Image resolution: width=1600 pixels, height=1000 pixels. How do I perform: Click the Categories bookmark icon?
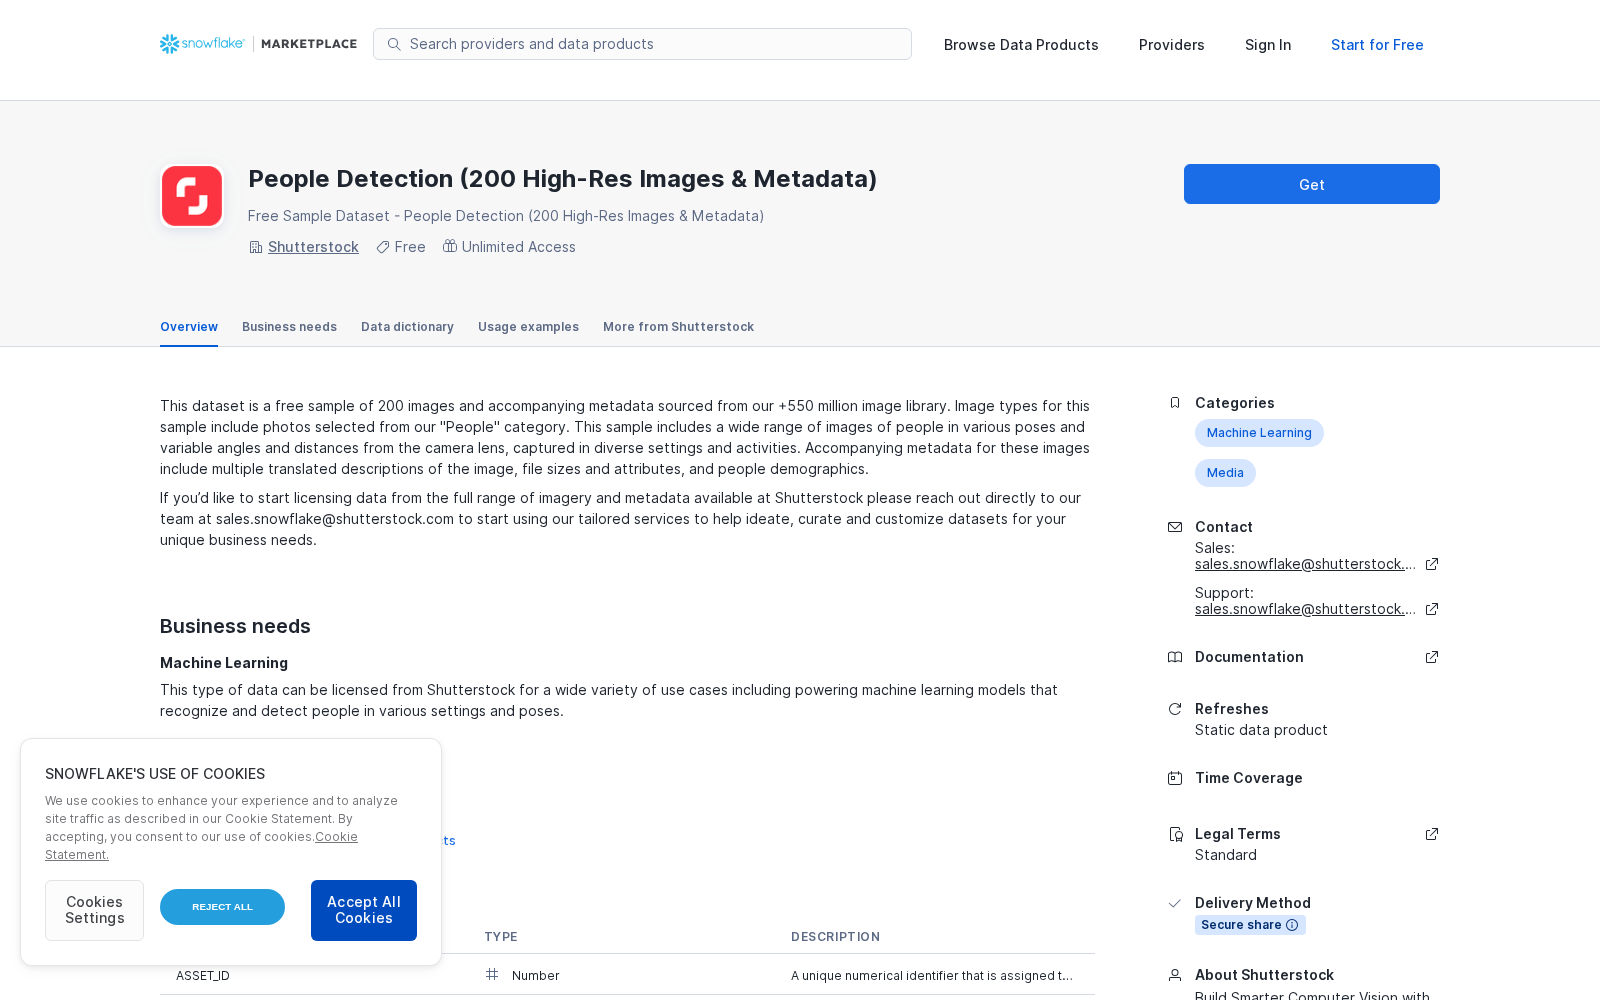(1175, 403)
